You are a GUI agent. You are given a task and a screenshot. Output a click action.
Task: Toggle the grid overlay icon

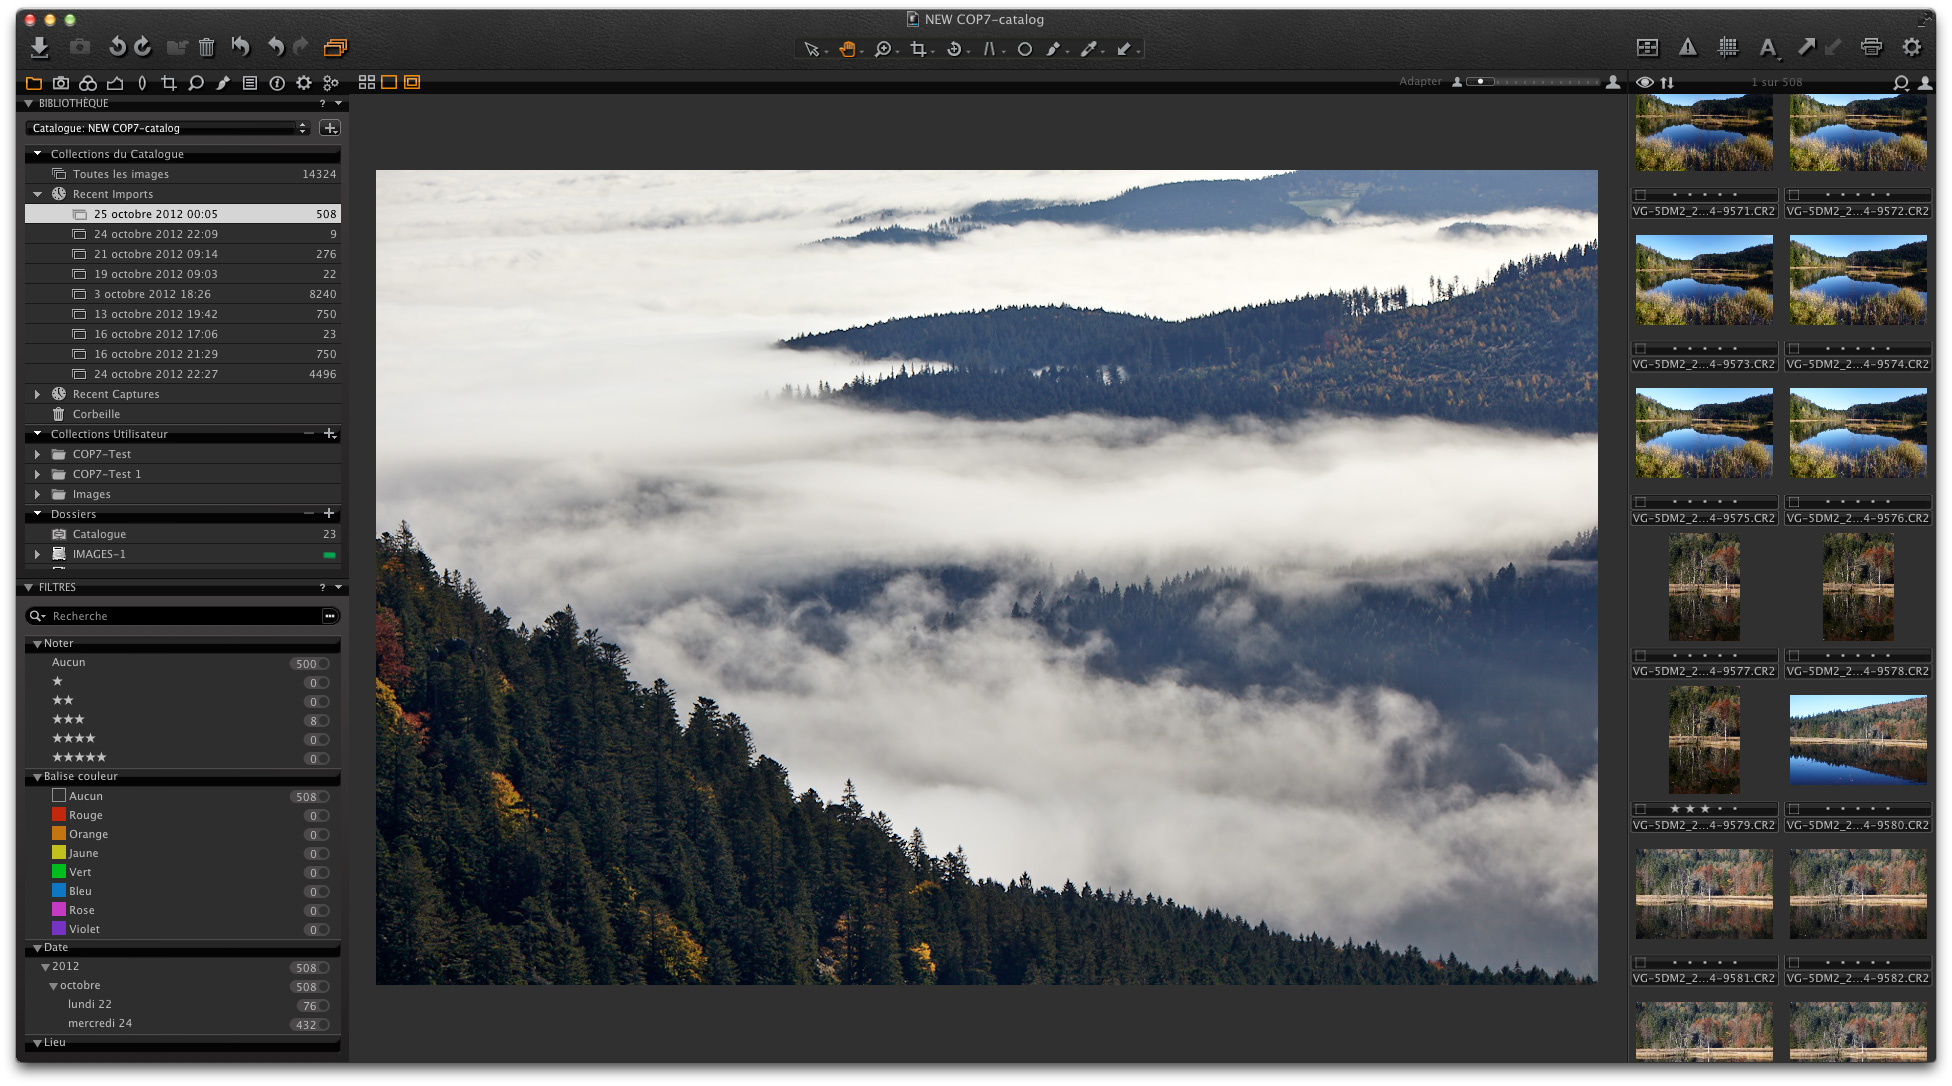(x=1728, y=47)
